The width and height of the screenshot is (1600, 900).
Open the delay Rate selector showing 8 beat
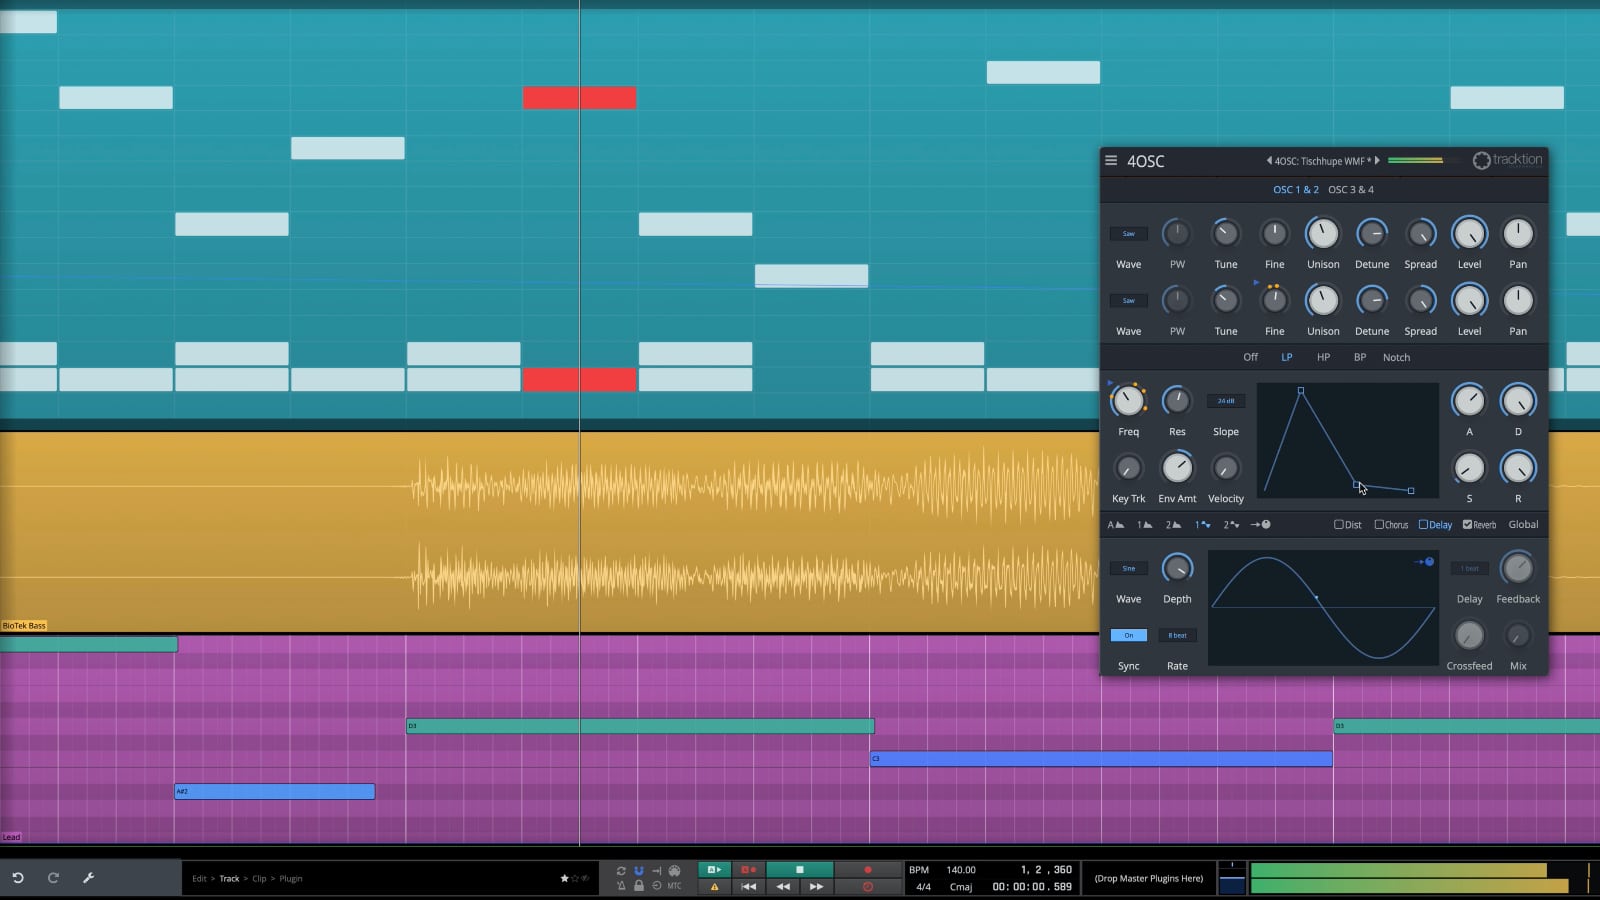point(1177,635)
